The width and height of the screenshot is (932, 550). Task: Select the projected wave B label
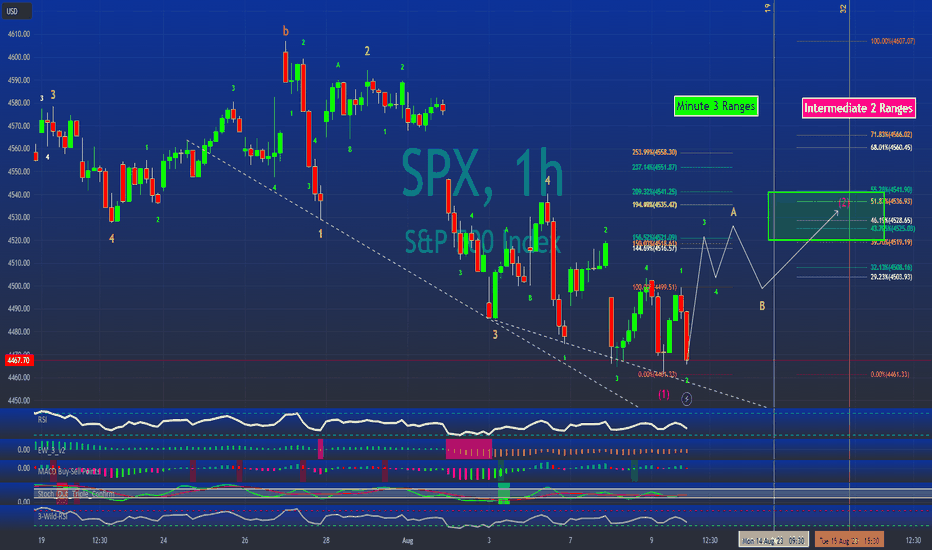pyautogui.click(x=762, y=306)
